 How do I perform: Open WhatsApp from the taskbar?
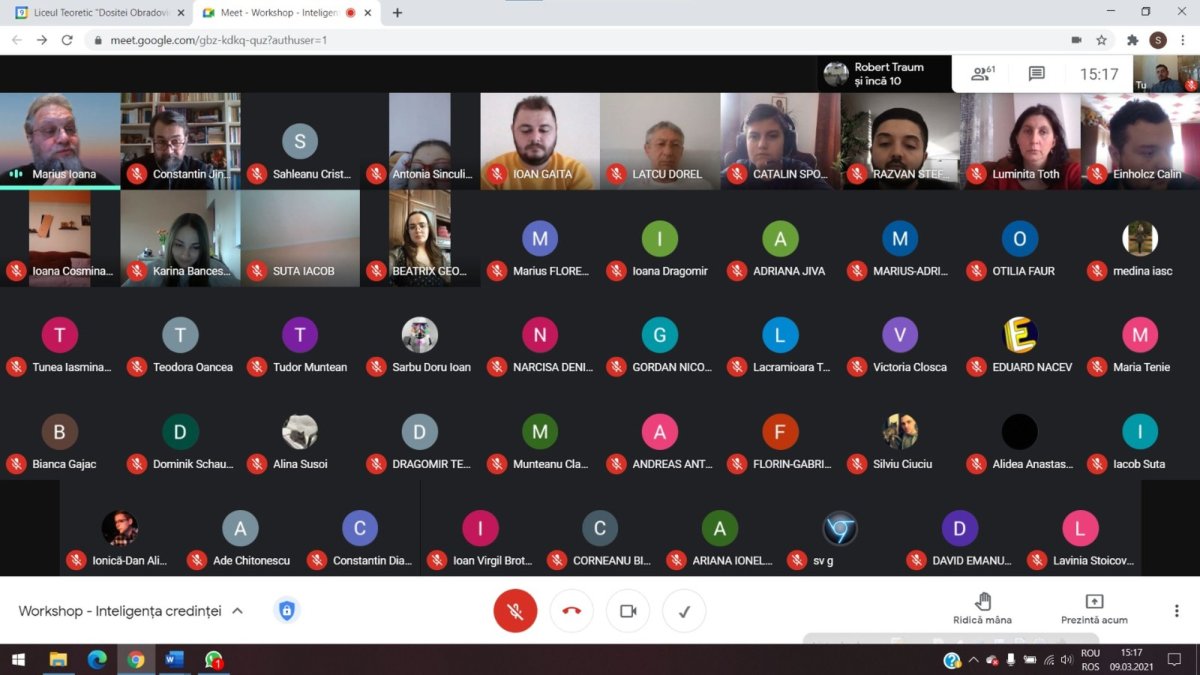(213, 660)
